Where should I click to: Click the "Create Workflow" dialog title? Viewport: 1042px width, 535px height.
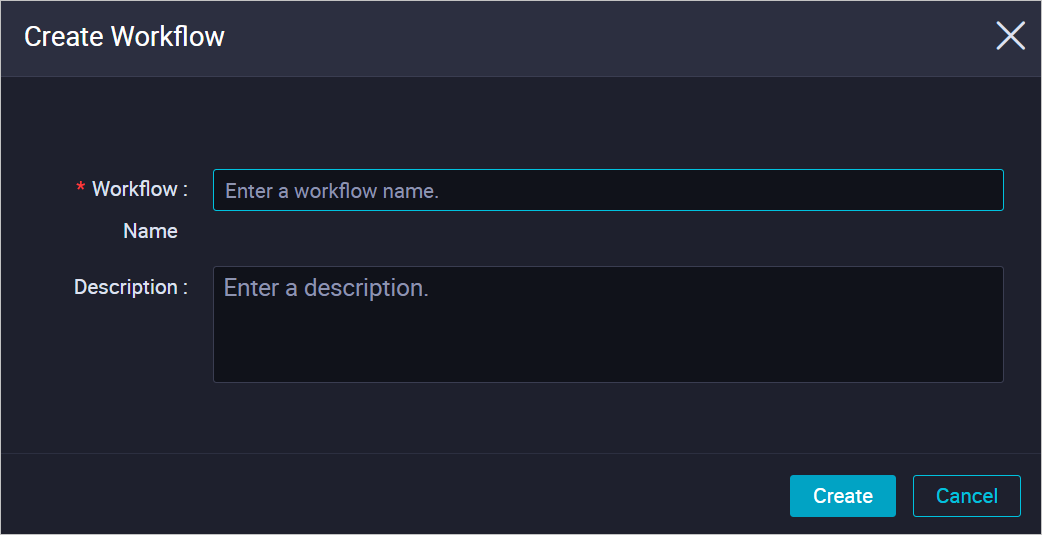coord(124,37)
